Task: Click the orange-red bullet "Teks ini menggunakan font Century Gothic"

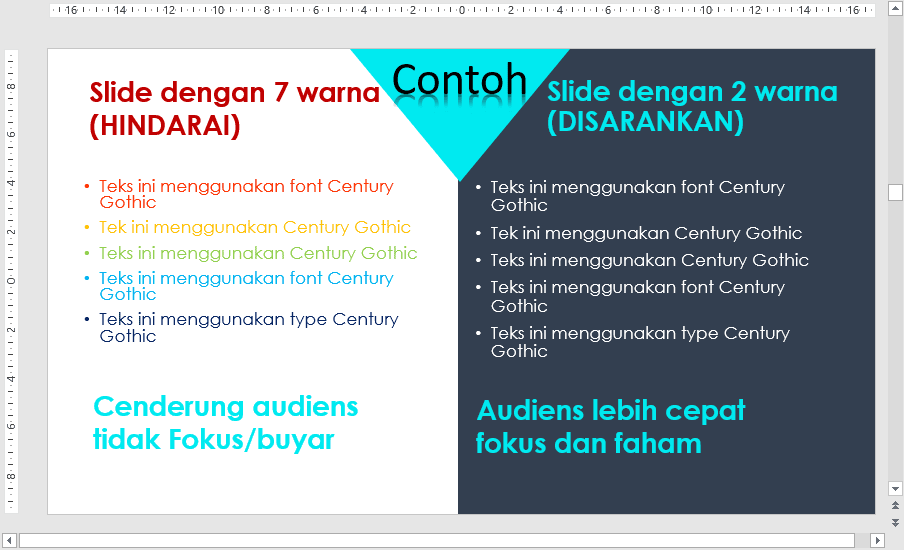Action: 246,194
